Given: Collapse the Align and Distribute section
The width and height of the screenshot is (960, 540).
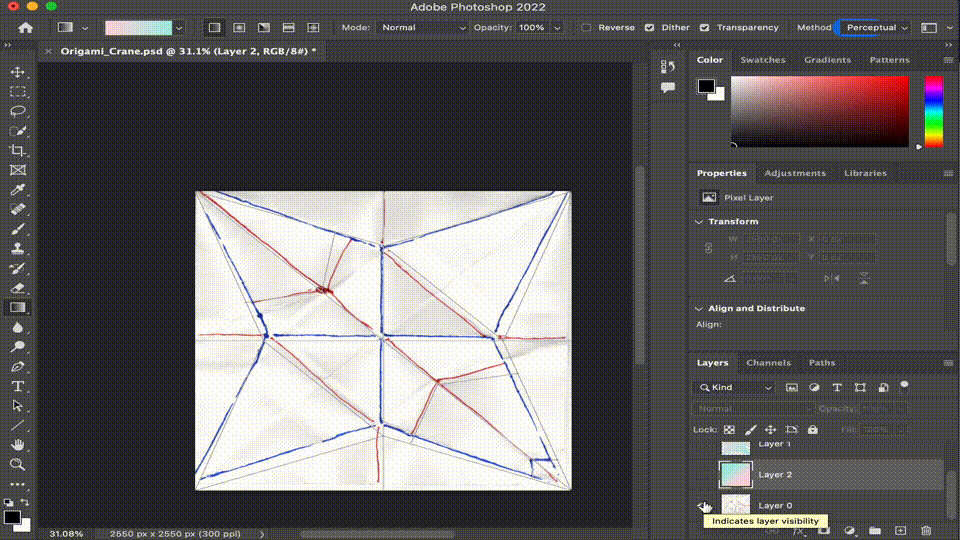Looking at the screenshot, I should [x=699, y=309].
